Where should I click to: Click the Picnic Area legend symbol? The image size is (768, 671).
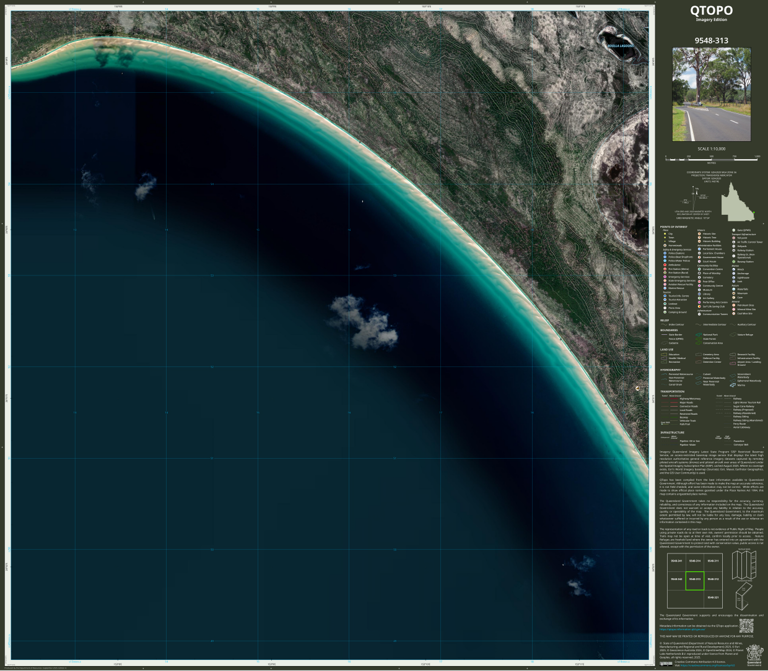coord(665,308)
